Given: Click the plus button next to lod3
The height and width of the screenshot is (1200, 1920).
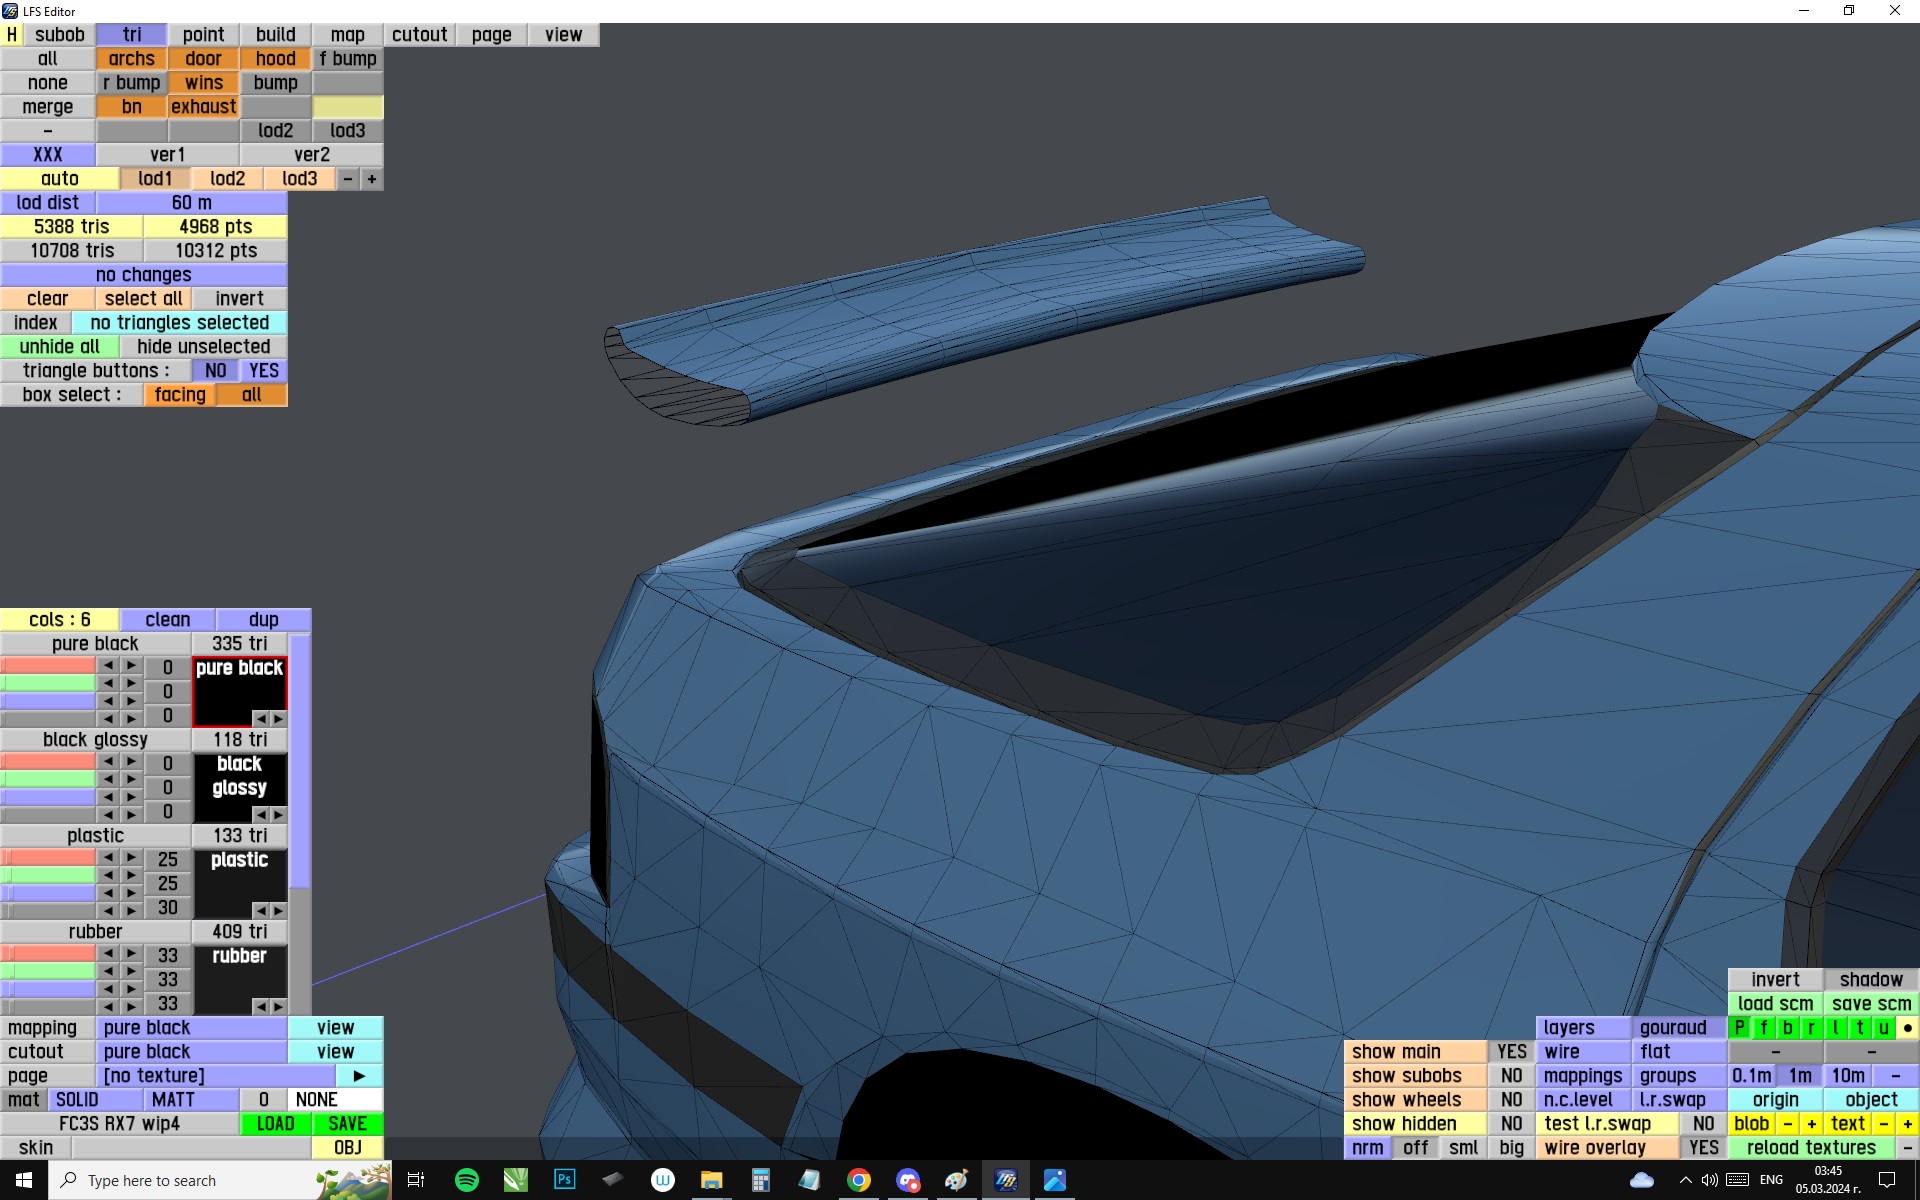Looking at the screenshot, I should point(372,179).
